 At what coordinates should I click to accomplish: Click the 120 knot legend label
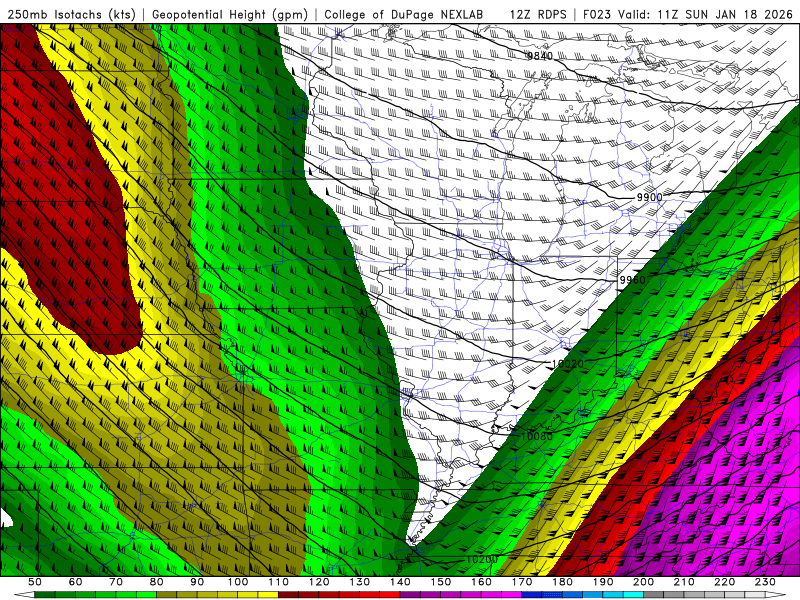319,582
